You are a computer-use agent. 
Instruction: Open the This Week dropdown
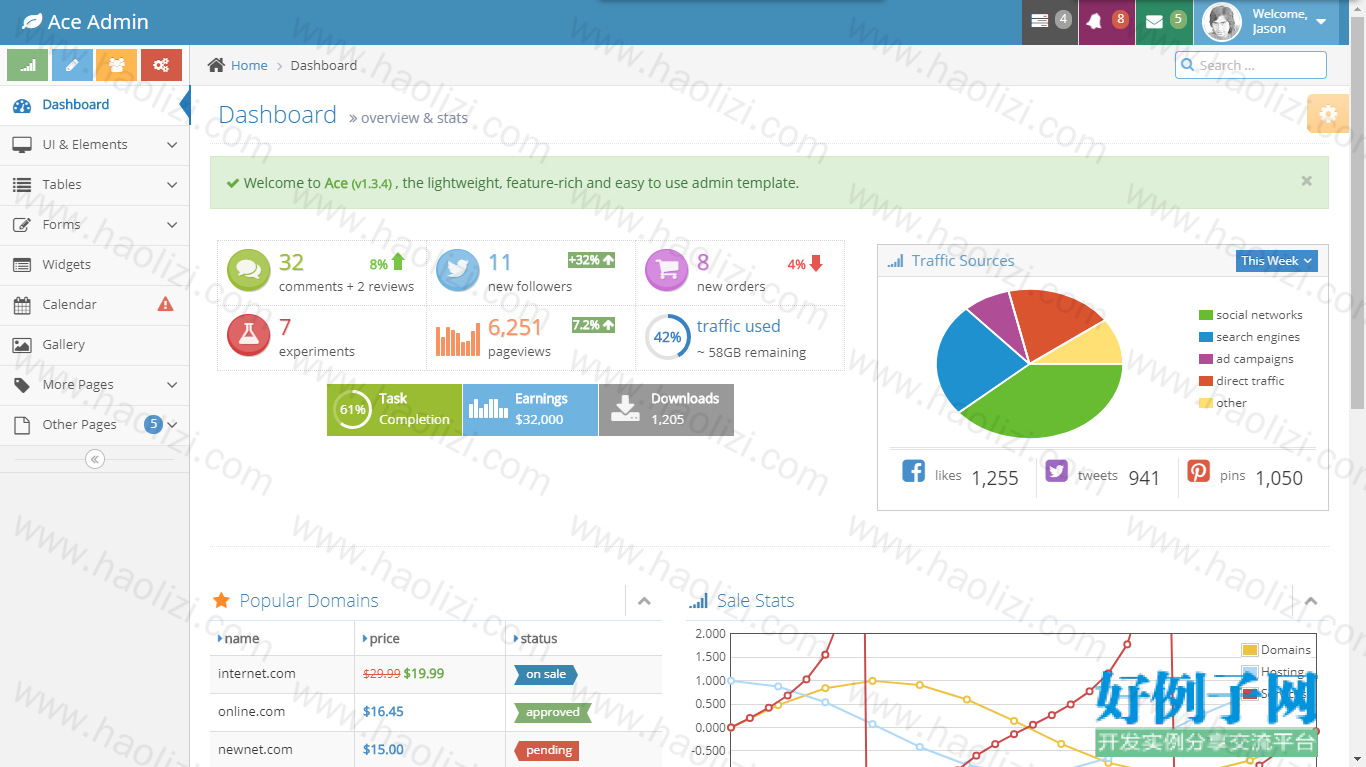coord(1277,261)
